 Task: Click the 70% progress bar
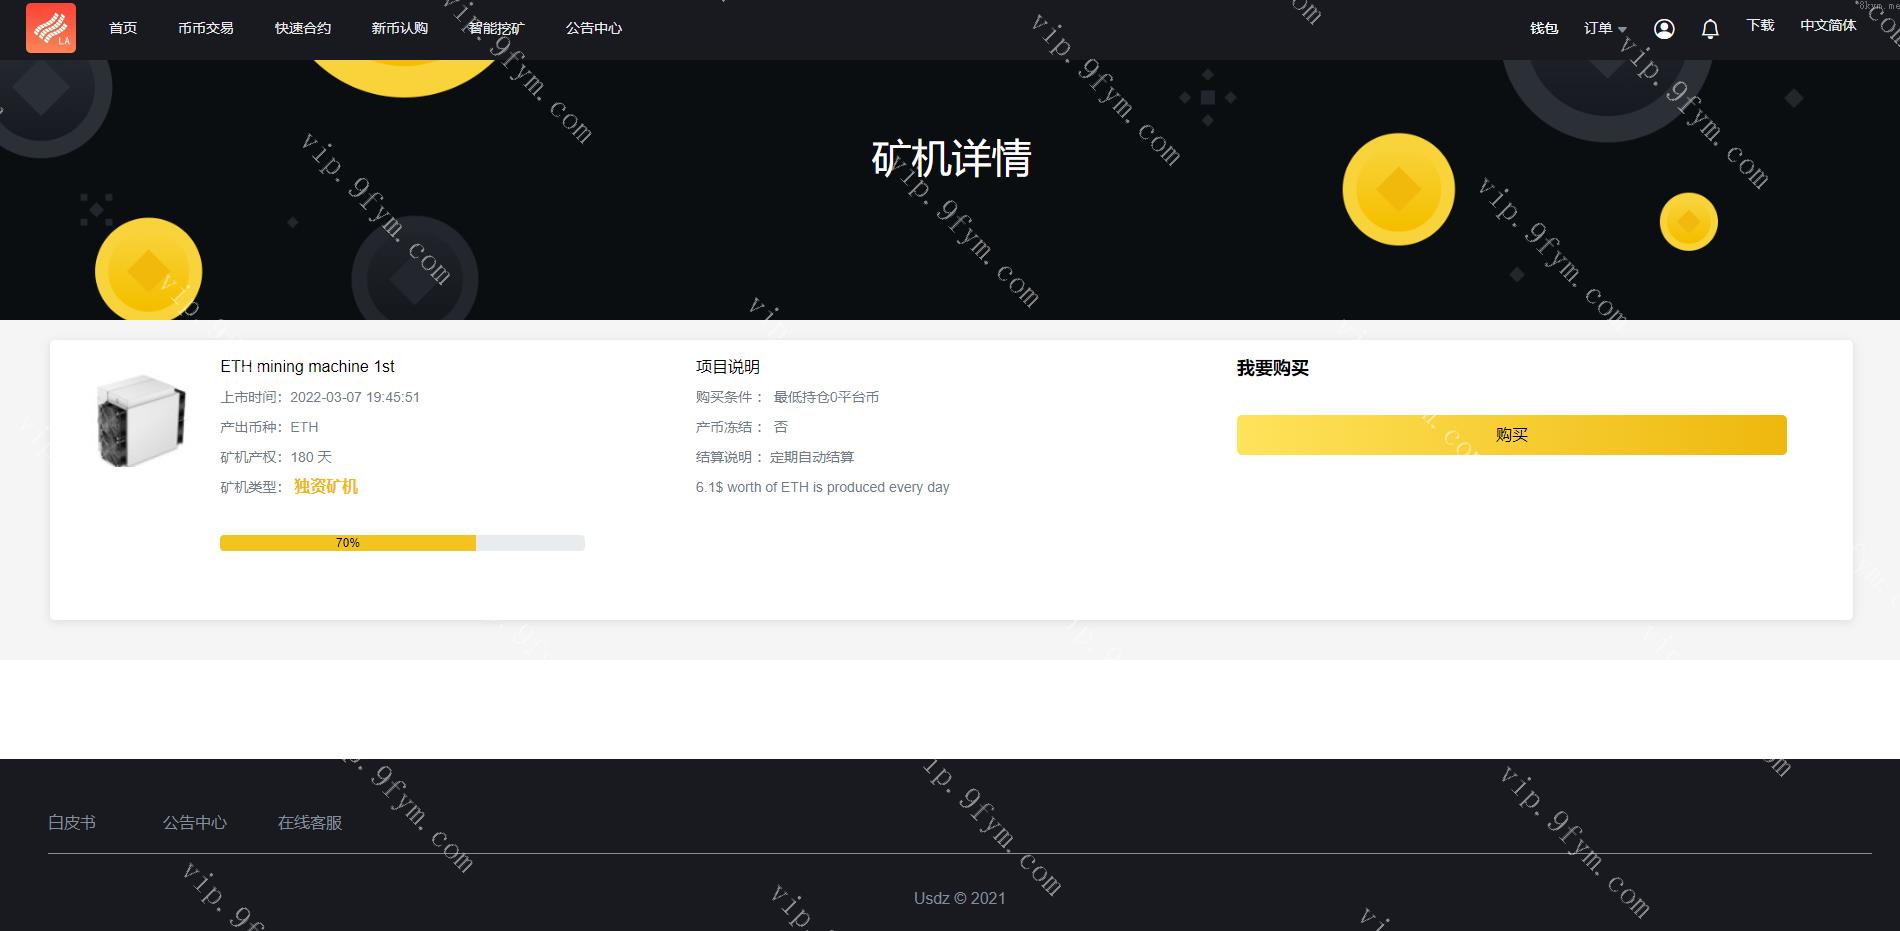(x=402, y=543)
